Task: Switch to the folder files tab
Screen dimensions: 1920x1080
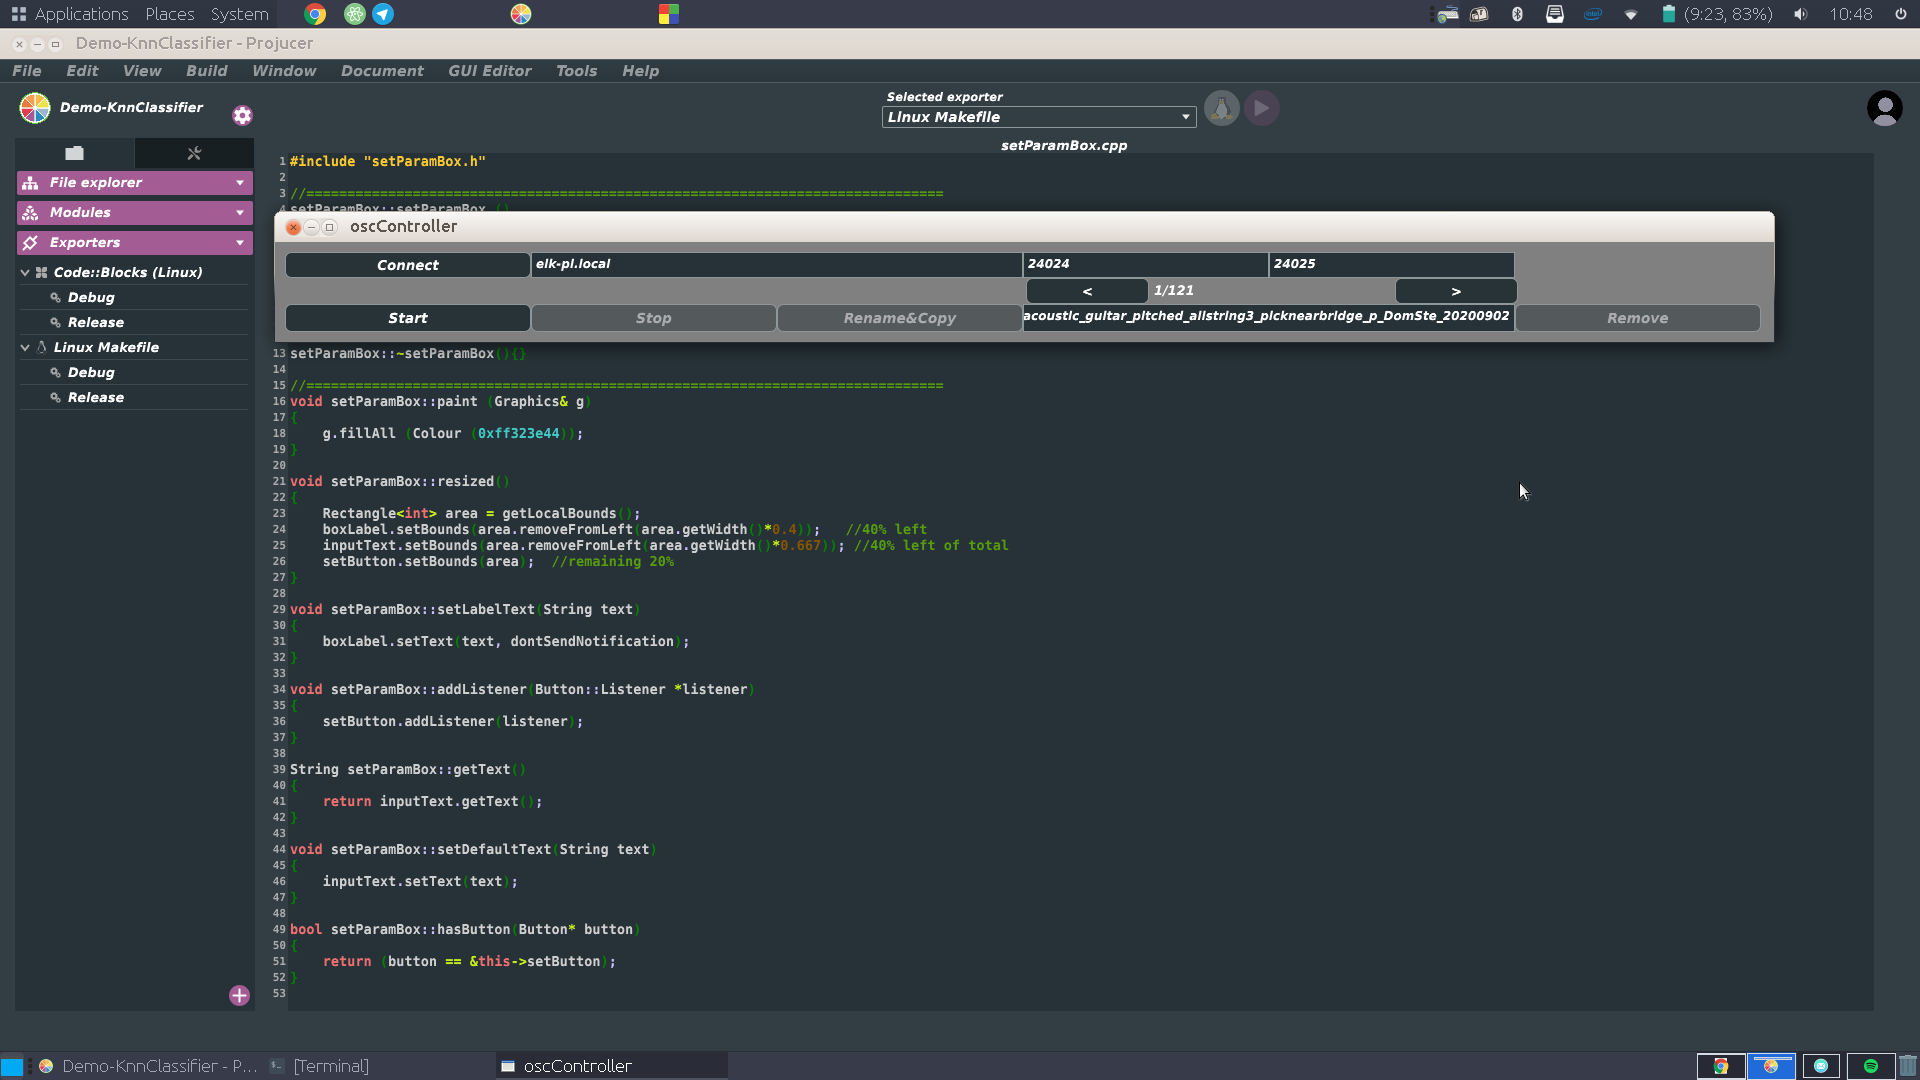Action: 74,153
